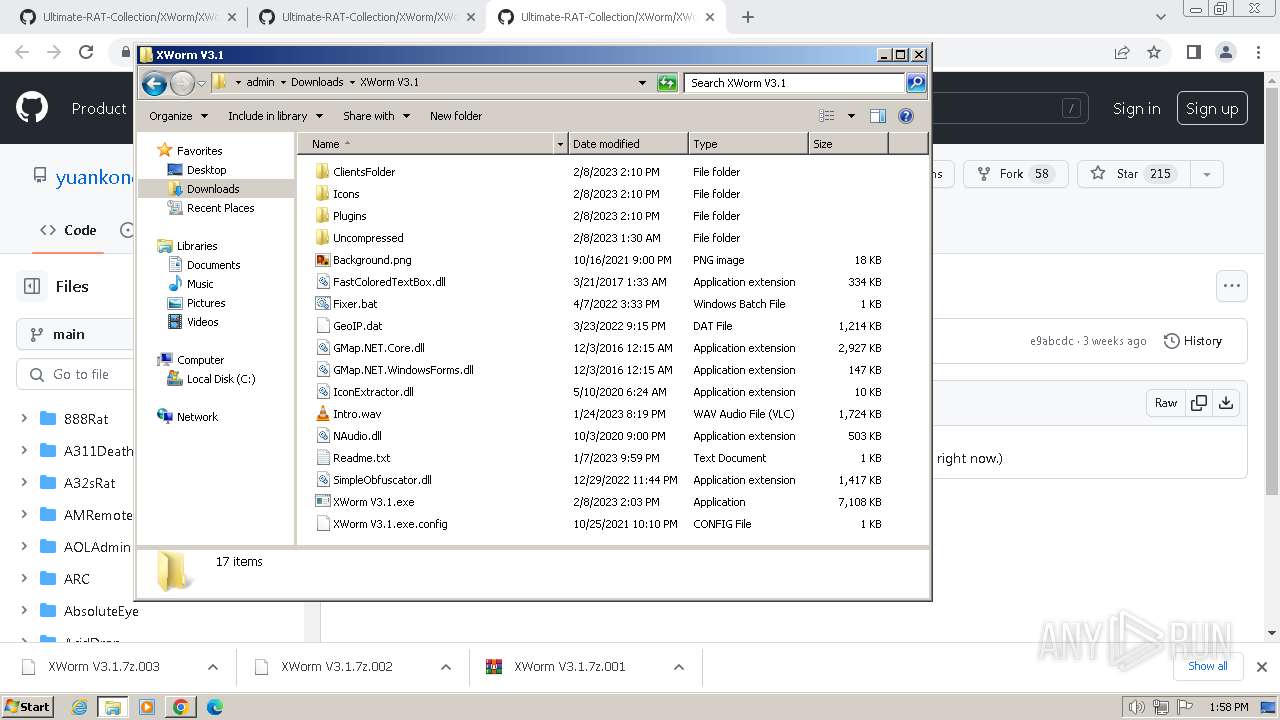Viewport: 1280px width, 720px height.
Task: Copy raw file contents icon on GitHub
Action: 1198,403
